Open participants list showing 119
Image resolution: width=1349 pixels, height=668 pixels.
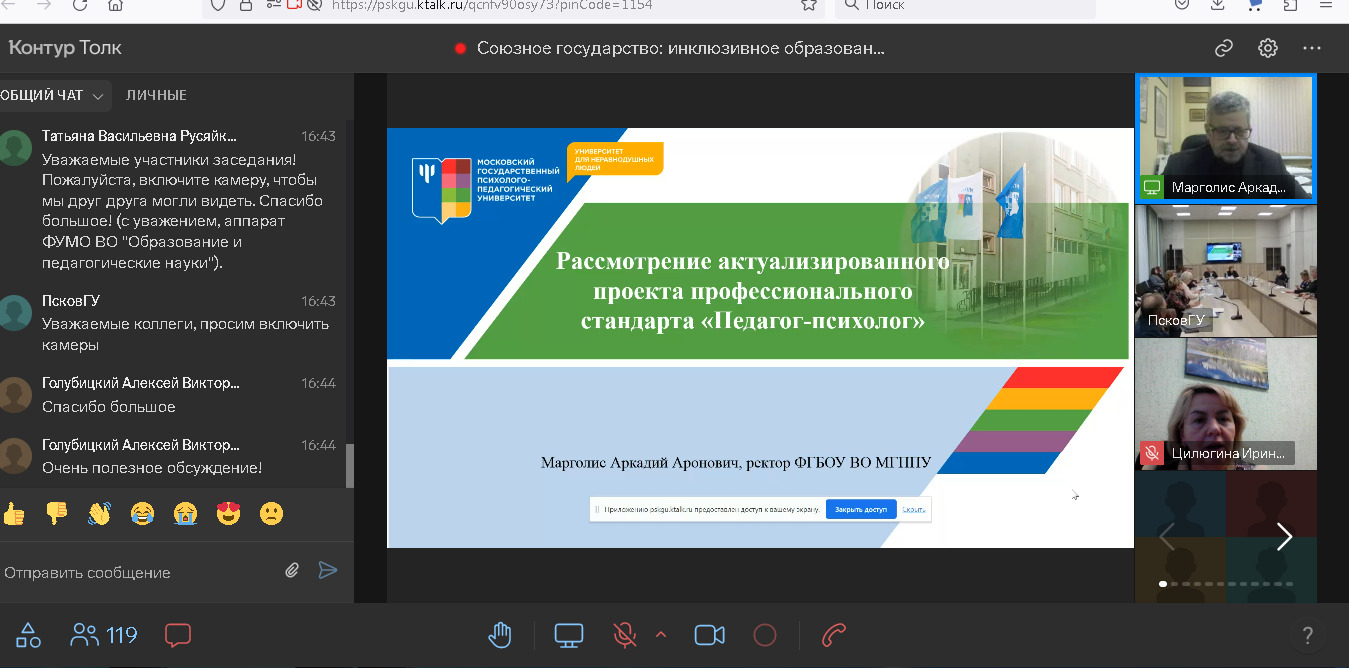click(104, 635)
